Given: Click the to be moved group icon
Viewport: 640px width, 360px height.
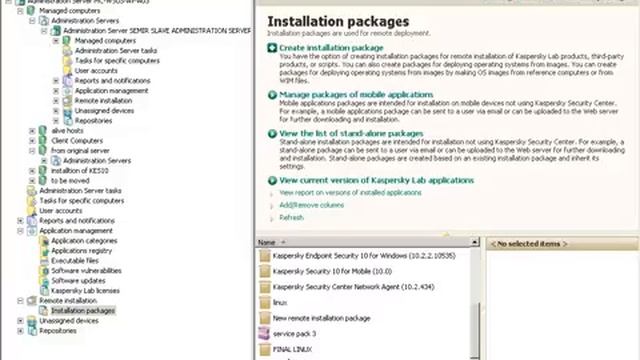Looking at the screenshot, I should pos(43,180).
